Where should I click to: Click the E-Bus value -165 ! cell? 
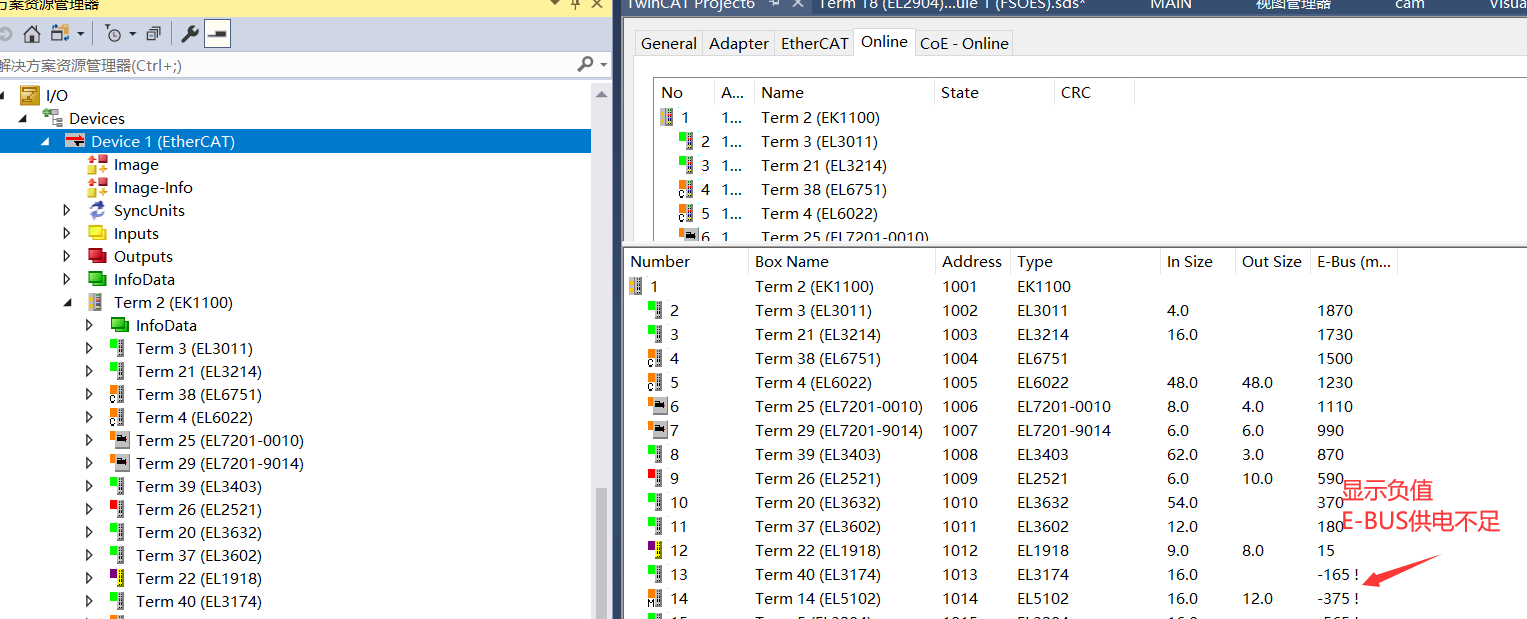click(x=1338, y=574)
